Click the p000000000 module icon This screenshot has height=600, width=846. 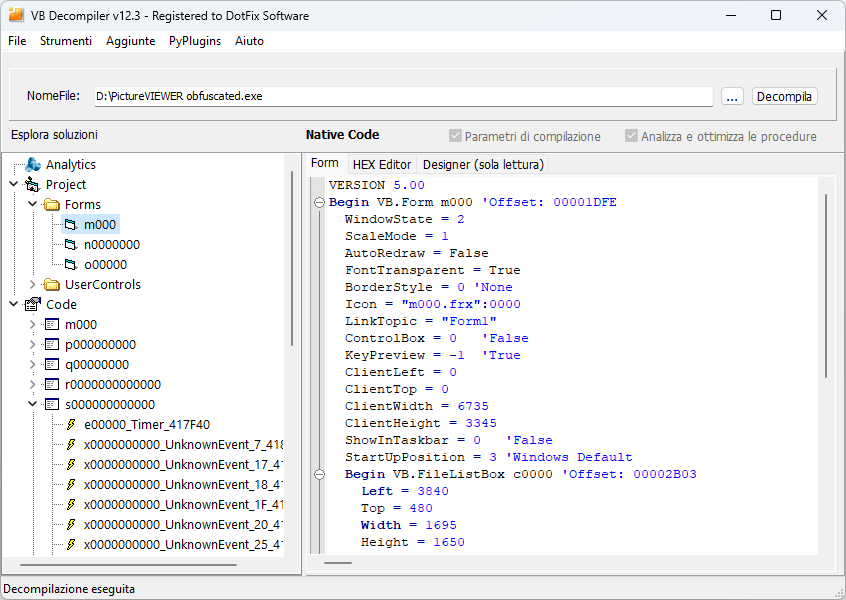coord(52,344)
